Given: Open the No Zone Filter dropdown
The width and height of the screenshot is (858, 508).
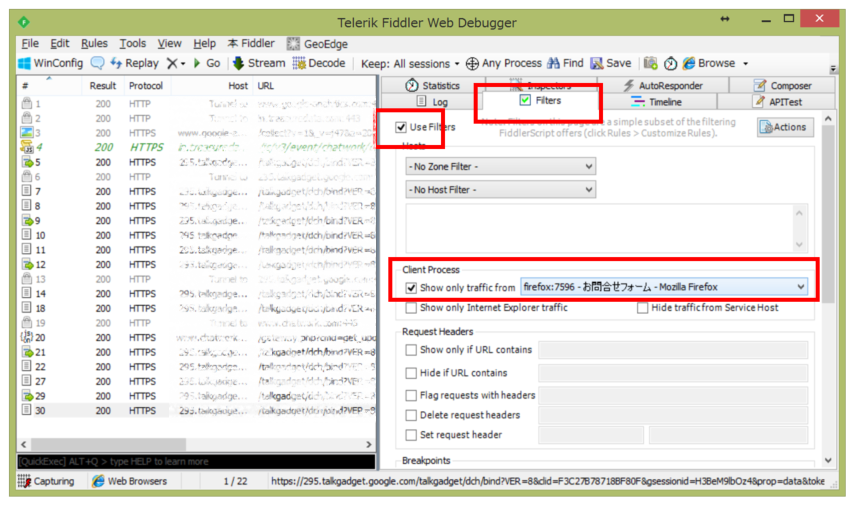Looking at the screenshot, I should click(x=500, y=166).
